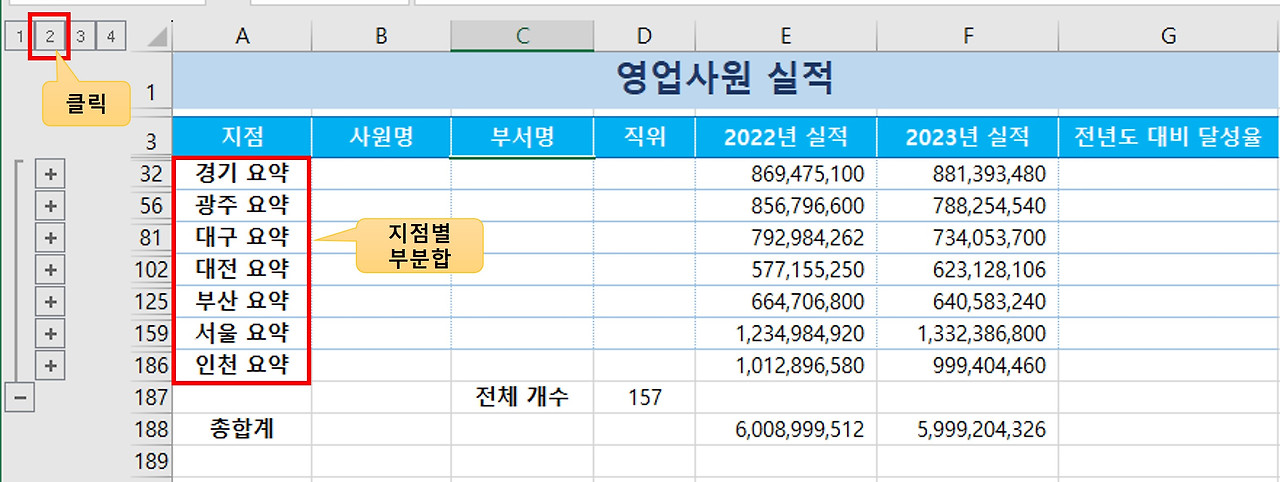
Task: Show outline level 4
Action: tap(111, 37)
